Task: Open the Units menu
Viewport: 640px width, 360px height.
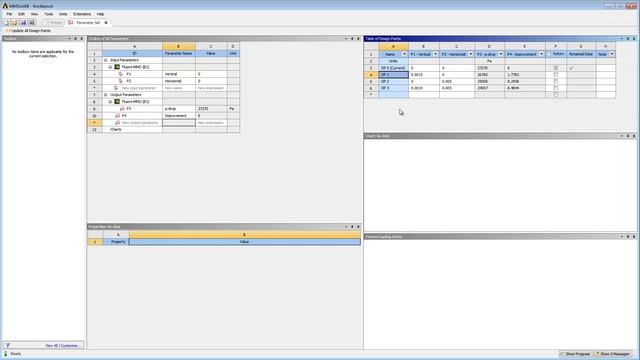Action: 63,14
